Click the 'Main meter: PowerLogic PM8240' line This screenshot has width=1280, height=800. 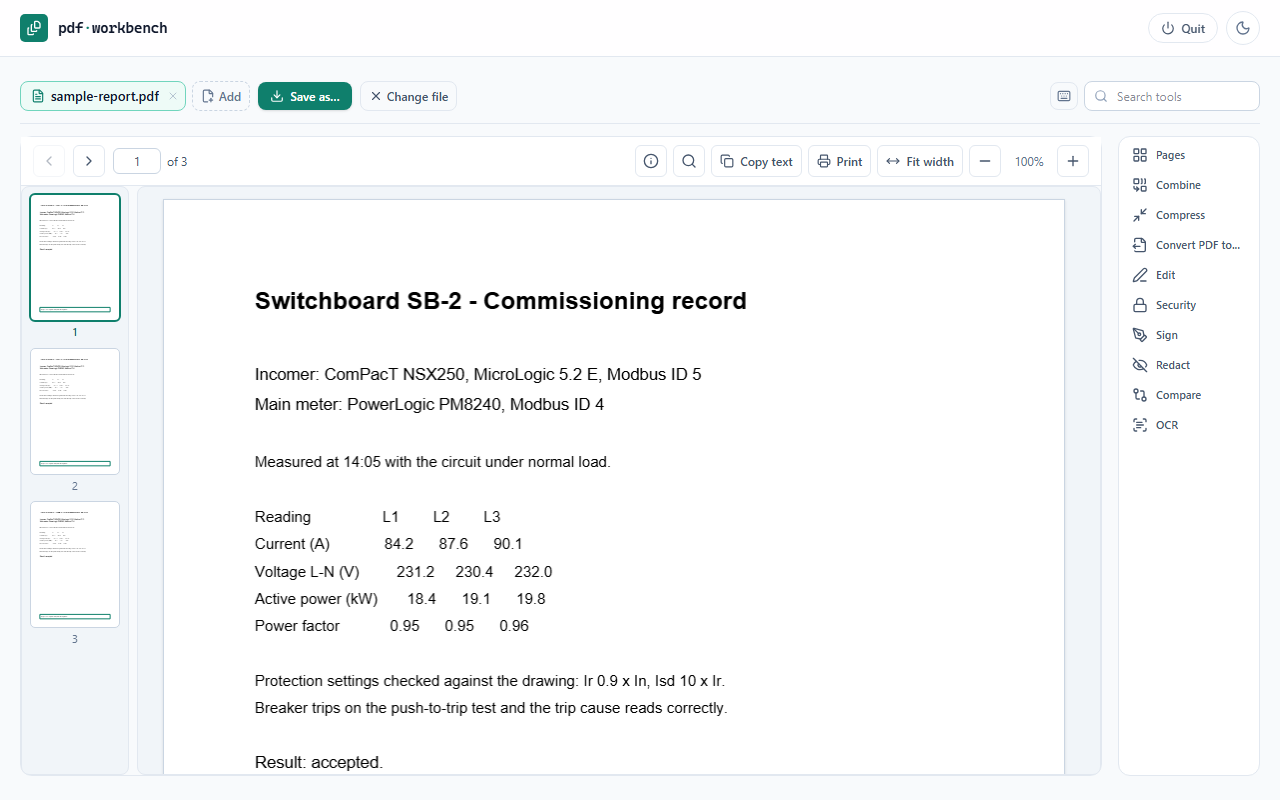coord(429,405)
